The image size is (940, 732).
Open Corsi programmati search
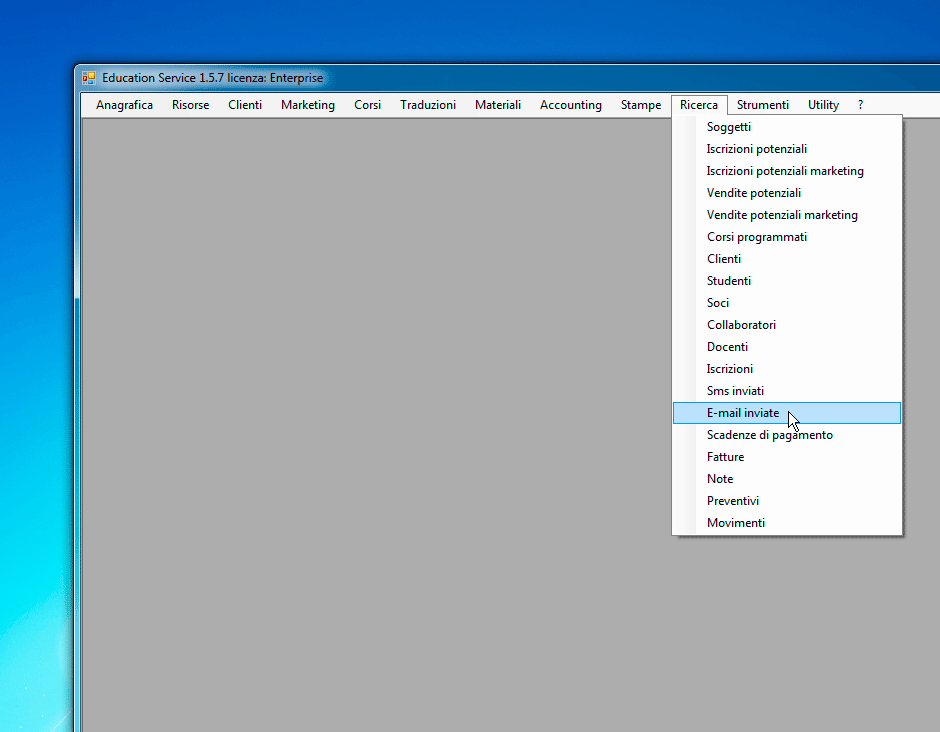[x=787, y=237]
